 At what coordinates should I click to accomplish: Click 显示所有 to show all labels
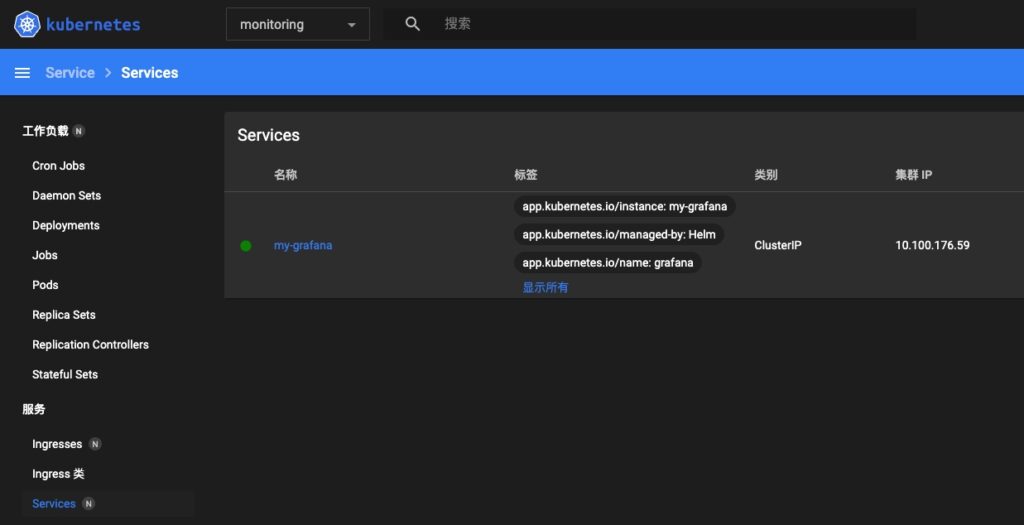pyautogui.click(x=545, y=287)
